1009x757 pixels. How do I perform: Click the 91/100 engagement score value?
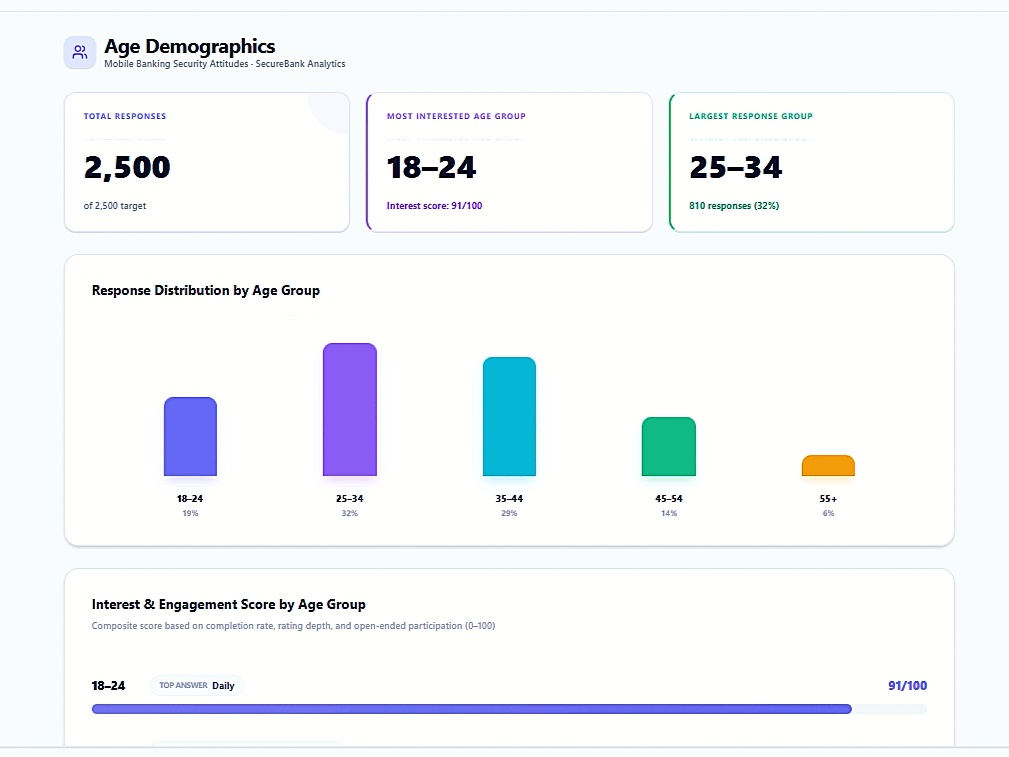[x=907, y=686]
